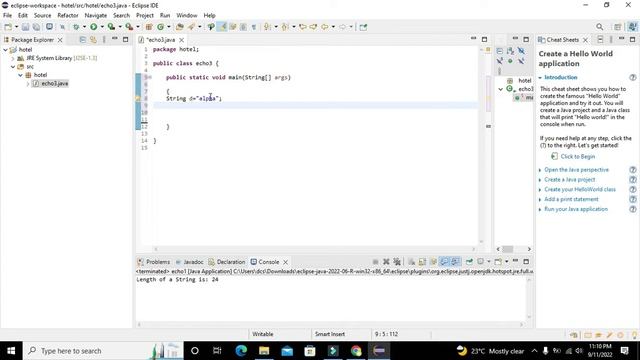Click the Open Perspective icon
This screenshot has height=360, width=640.
pos(618,27)
